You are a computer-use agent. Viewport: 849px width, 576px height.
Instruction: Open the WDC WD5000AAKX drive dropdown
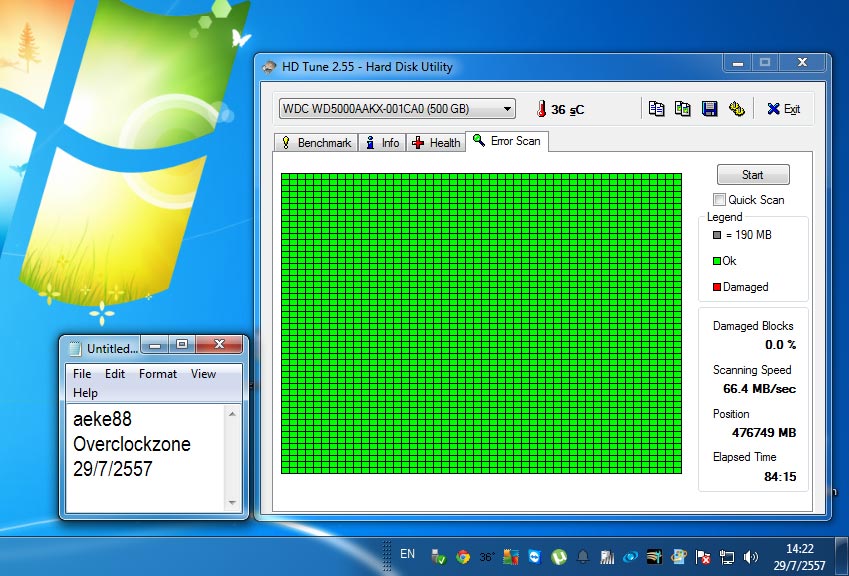tap(397, 109)
